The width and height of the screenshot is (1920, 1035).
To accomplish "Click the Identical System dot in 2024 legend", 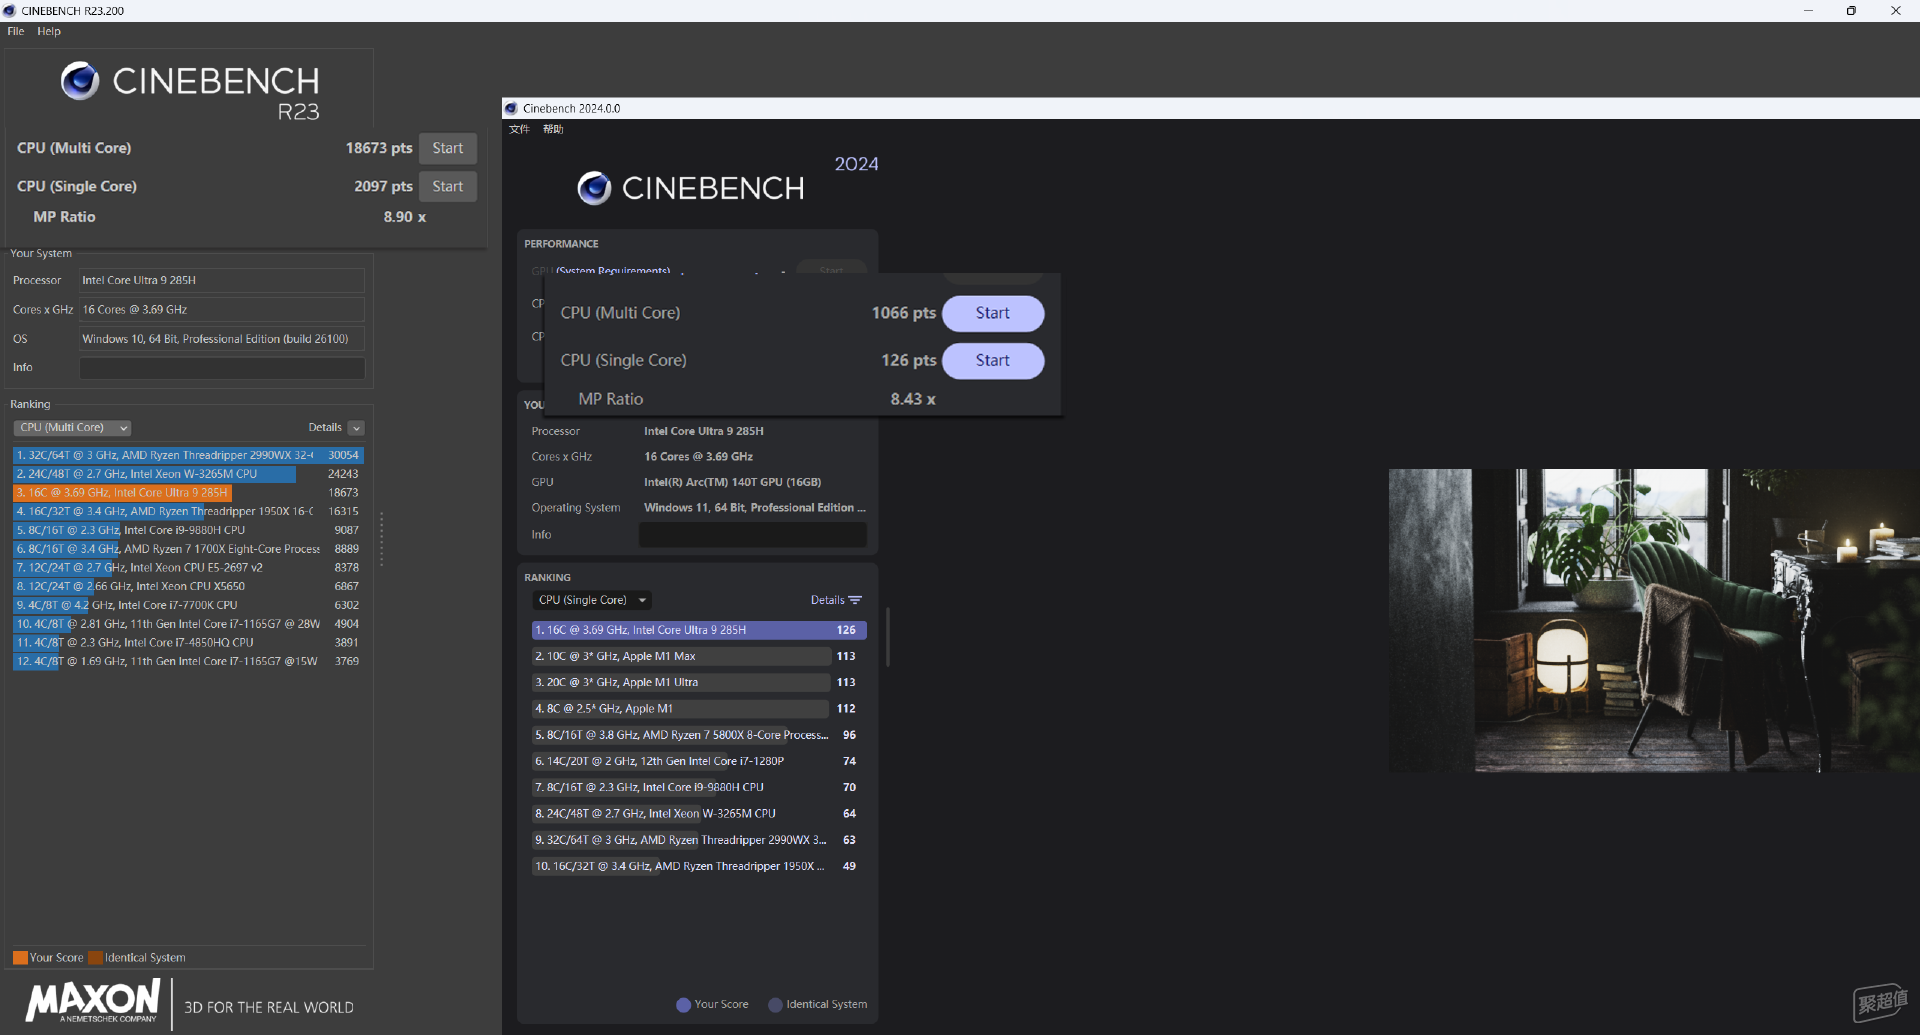I will click(775, 1005).
